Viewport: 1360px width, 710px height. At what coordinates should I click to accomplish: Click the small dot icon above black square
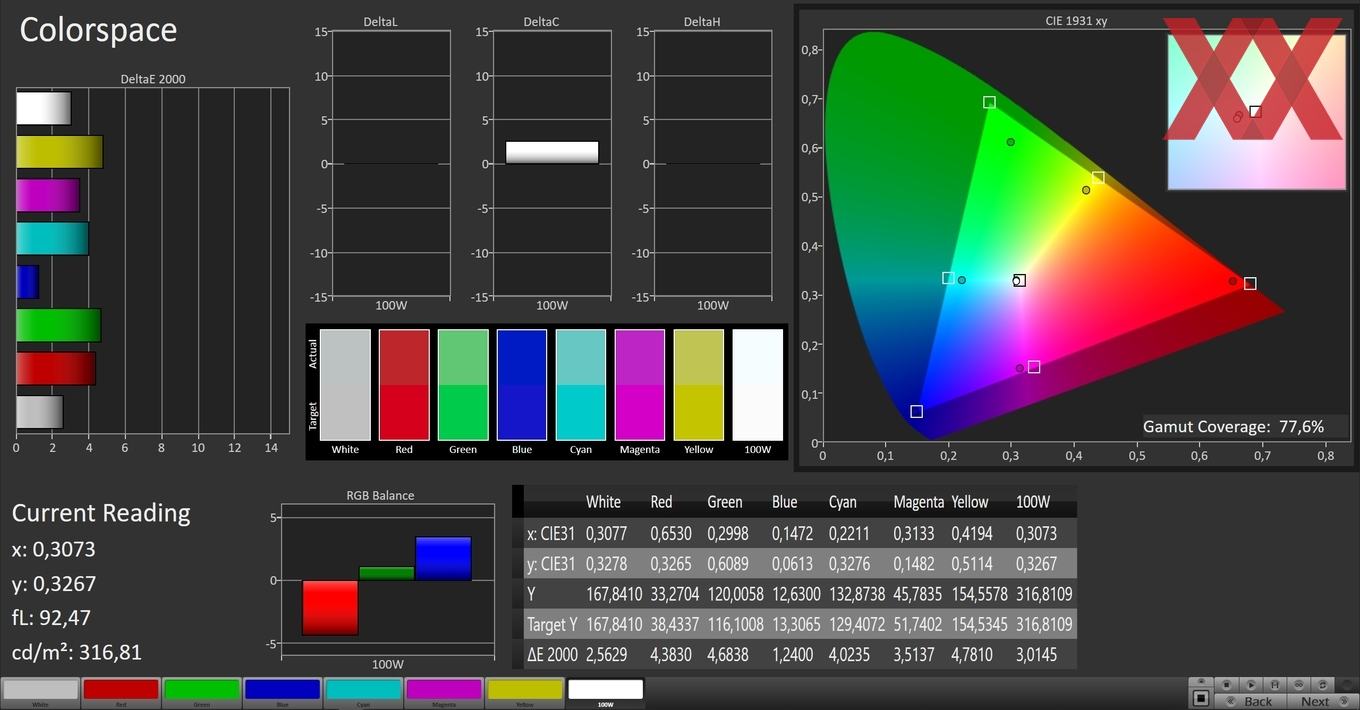[1201, 681]
